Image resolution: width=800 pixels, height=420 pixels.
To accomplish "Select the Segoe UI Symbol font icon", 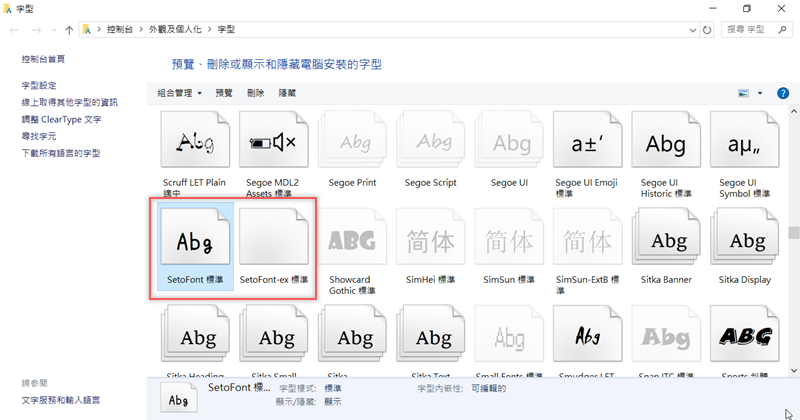I will 745,140.
